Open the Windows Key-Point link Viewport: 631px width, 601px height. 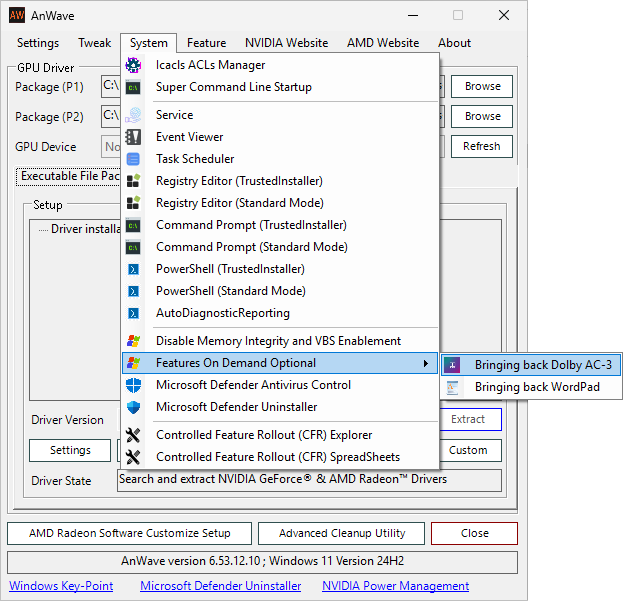(61, 586)
